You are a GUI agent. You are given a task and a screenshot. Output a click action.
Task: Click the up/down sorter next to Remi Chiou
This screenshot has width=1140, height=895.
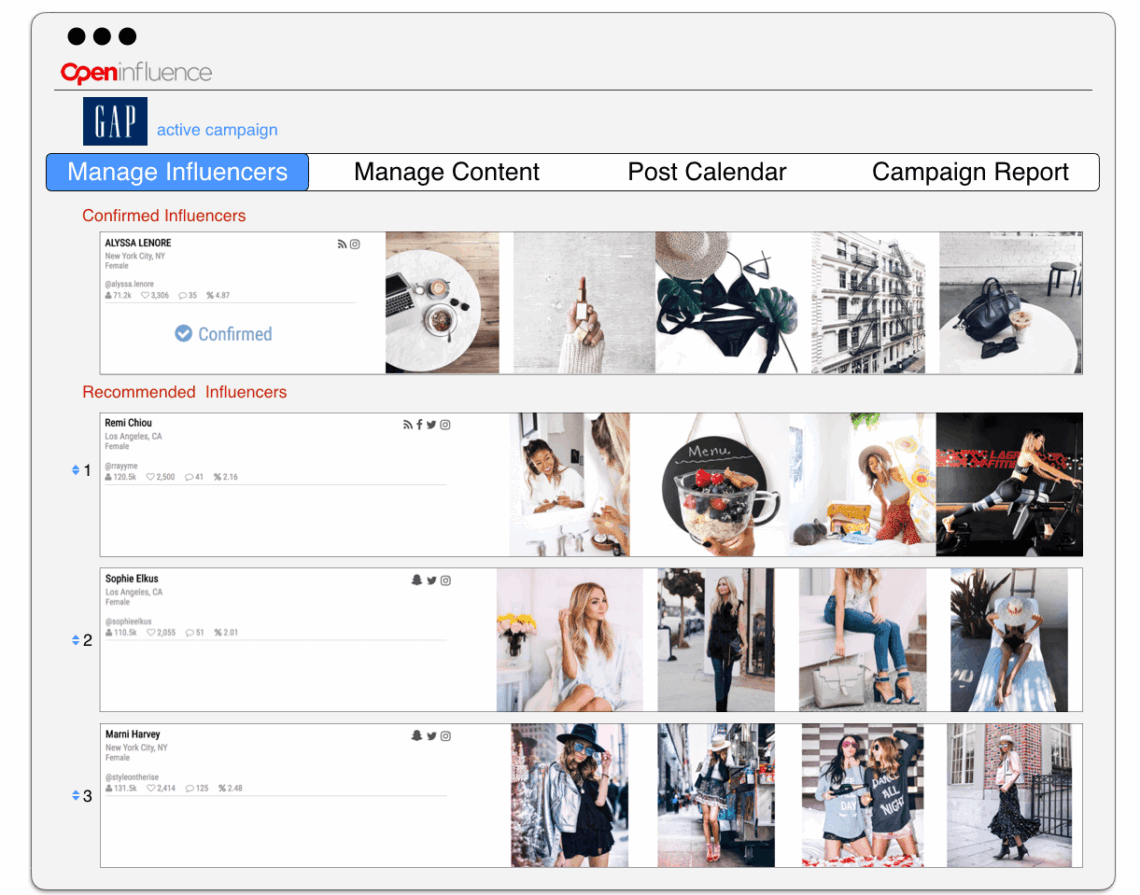[x=76, y=467]
